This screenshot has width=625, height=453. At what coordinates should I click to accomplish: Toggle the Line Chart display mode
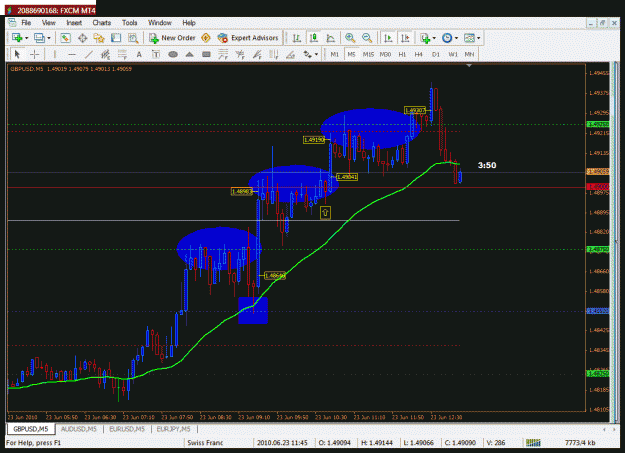(x=330, y=38)
